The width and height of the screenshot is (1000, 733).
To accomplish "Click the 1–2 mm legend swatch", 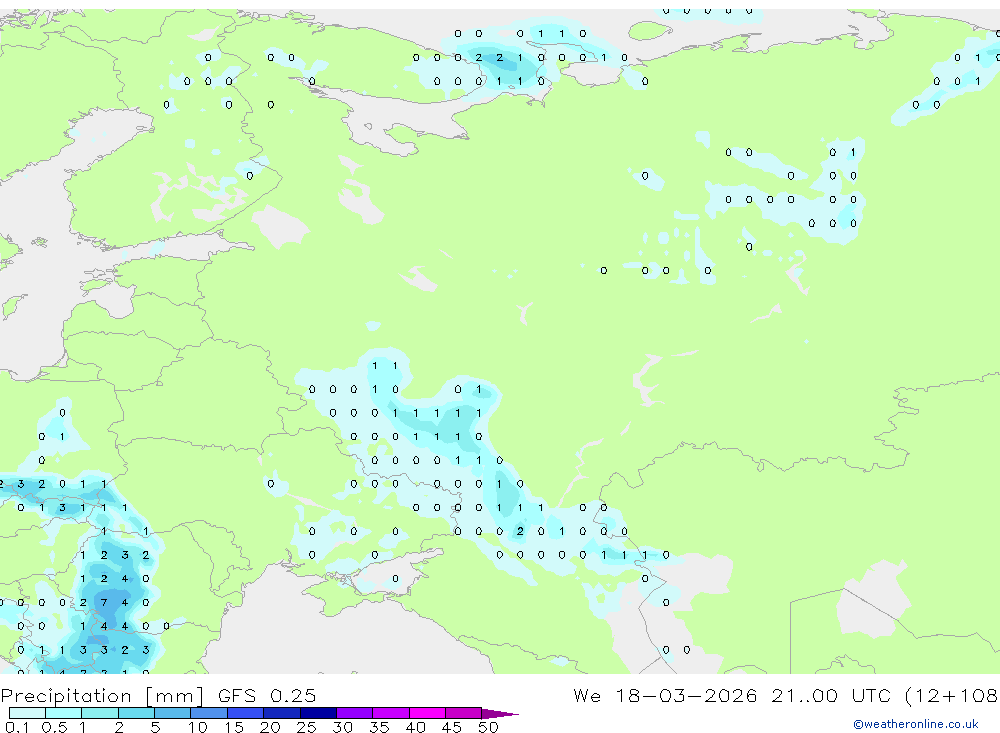I will point(100,713).
